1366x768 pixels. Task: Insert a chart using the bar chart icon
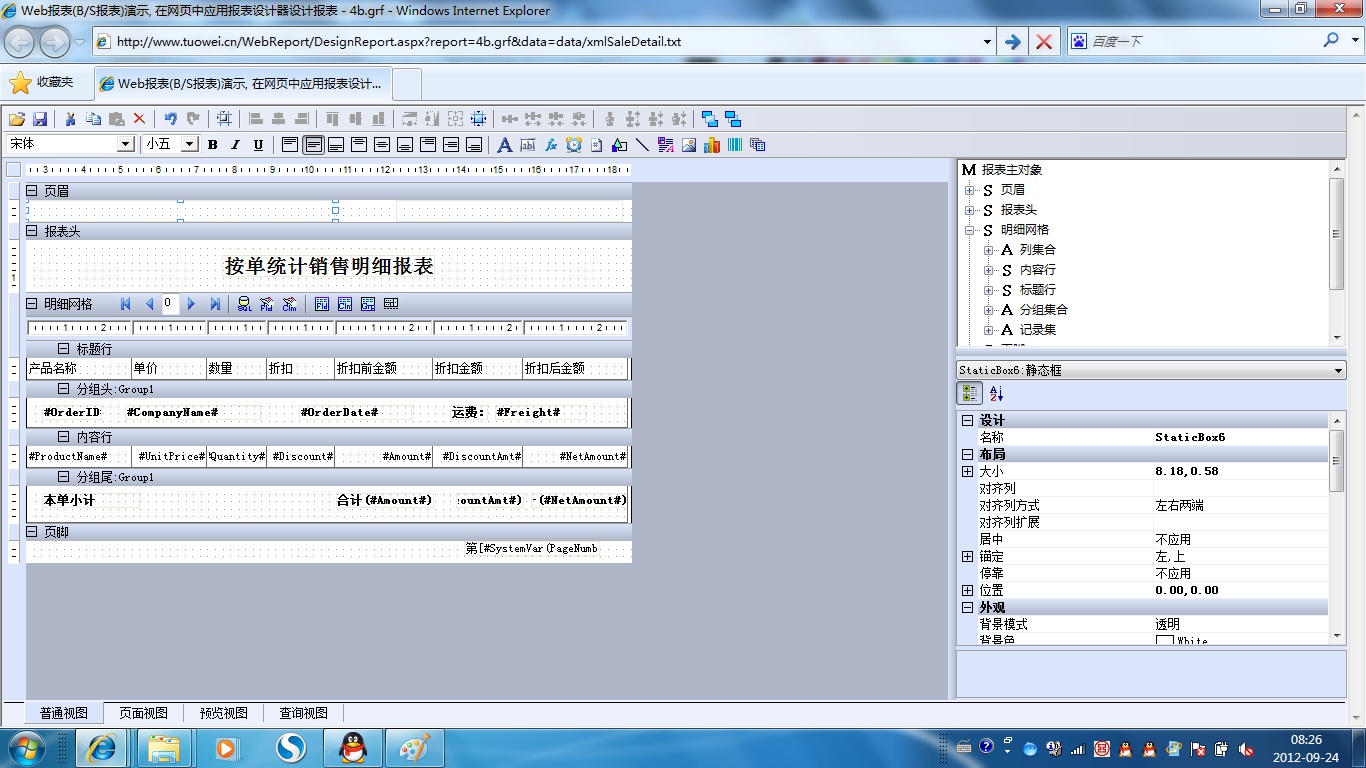(x=712, y=145)
